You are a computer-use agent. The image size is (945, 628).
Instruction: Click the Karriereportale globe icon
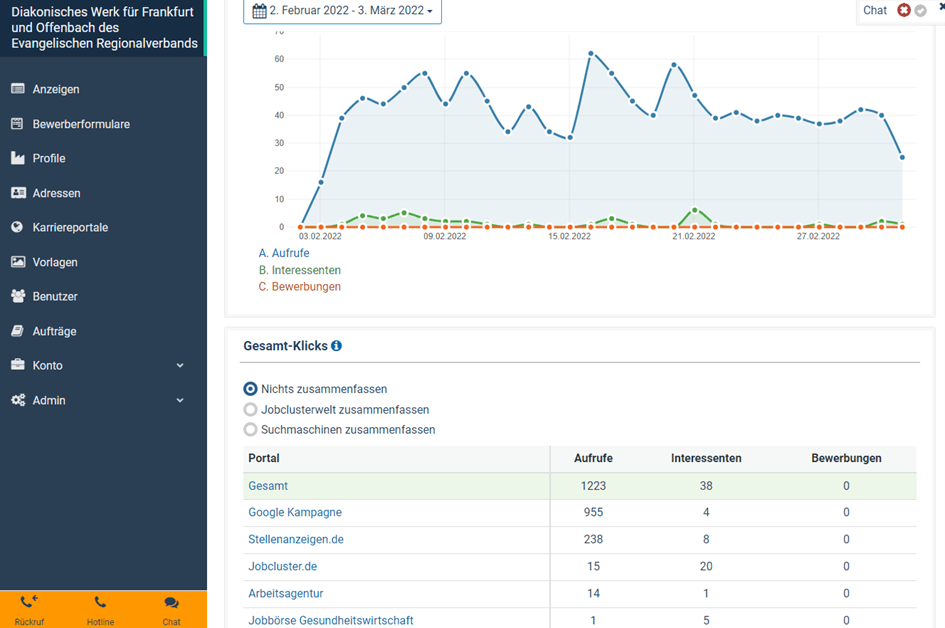pyautogui.click(x=18, y=227)
